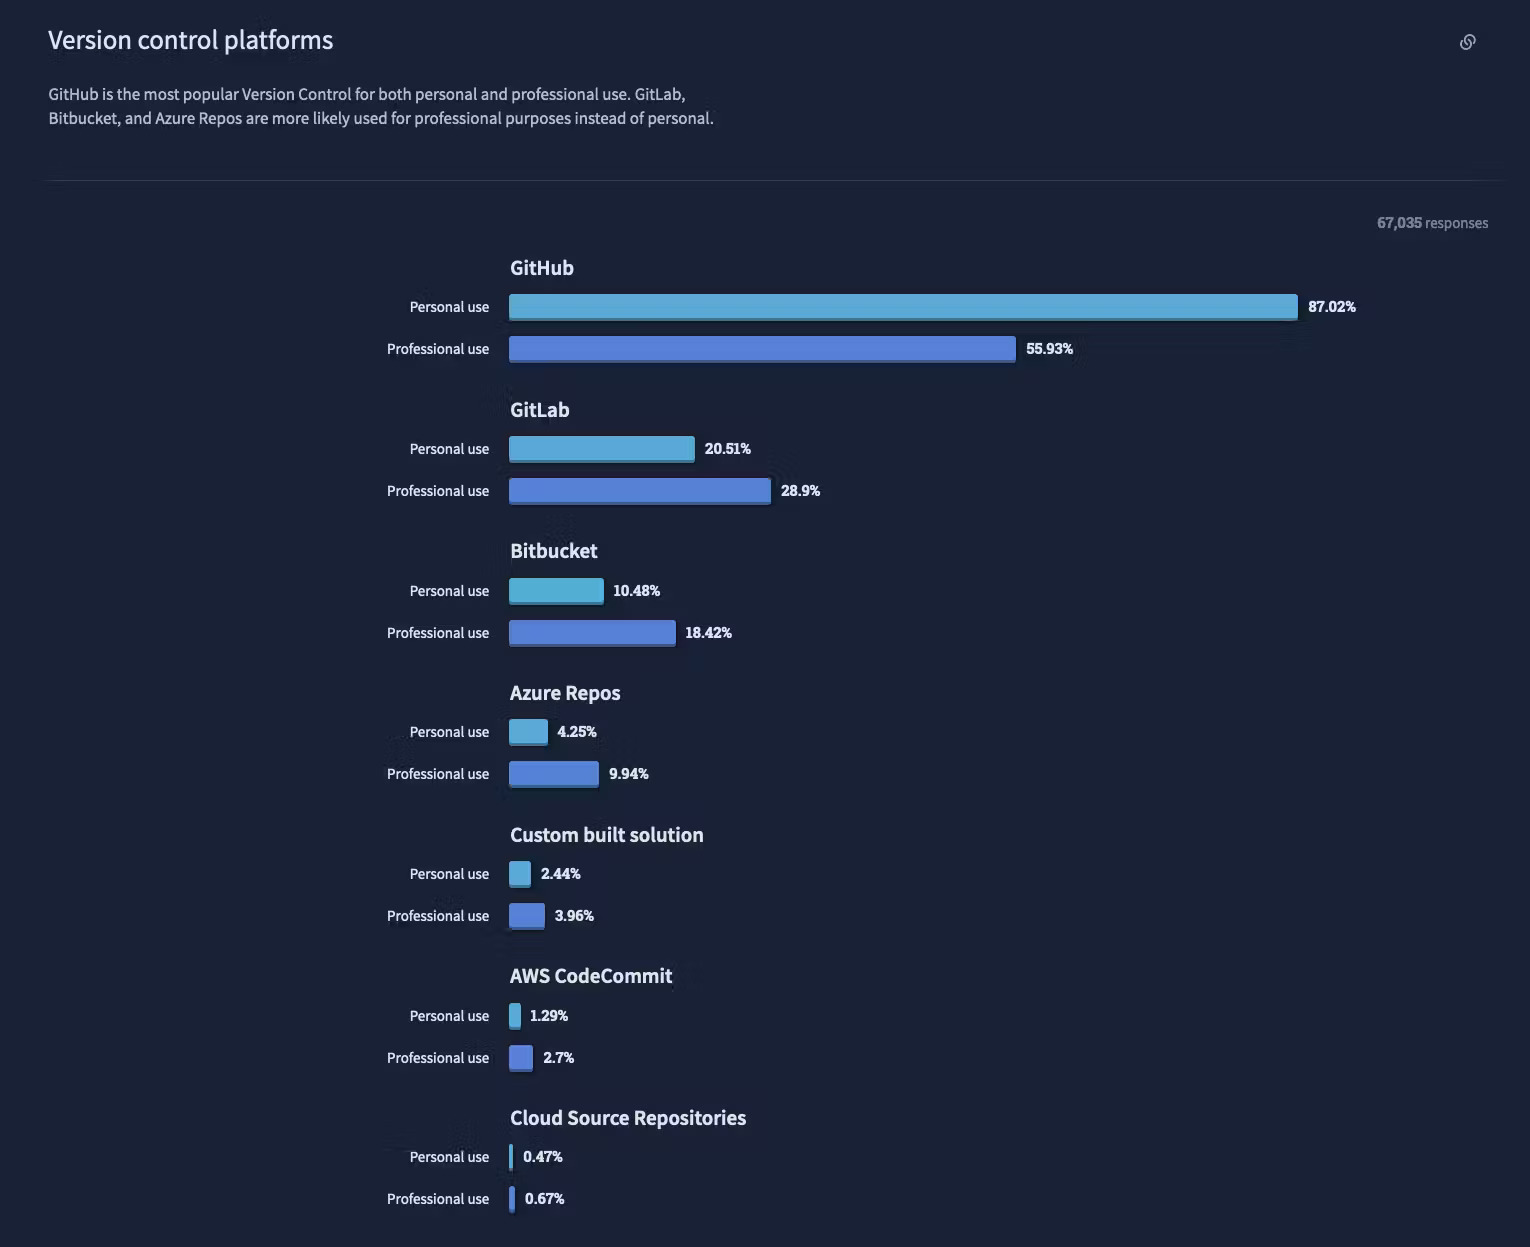Click the GitHub section label
This screenshot has height=1247, width=1530.
[542, 268]
